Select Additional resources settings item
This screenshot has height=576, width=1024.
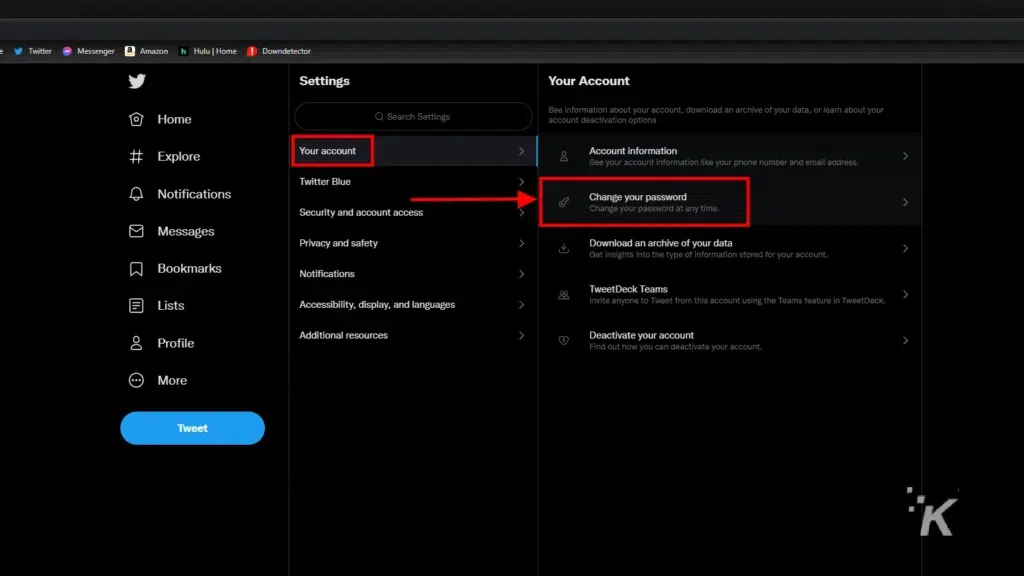[413, 335]
